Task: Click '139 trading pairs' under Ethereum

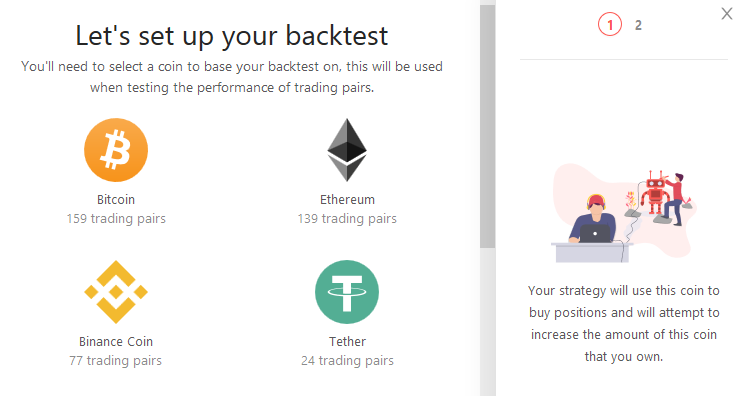Action: [347, 218]
